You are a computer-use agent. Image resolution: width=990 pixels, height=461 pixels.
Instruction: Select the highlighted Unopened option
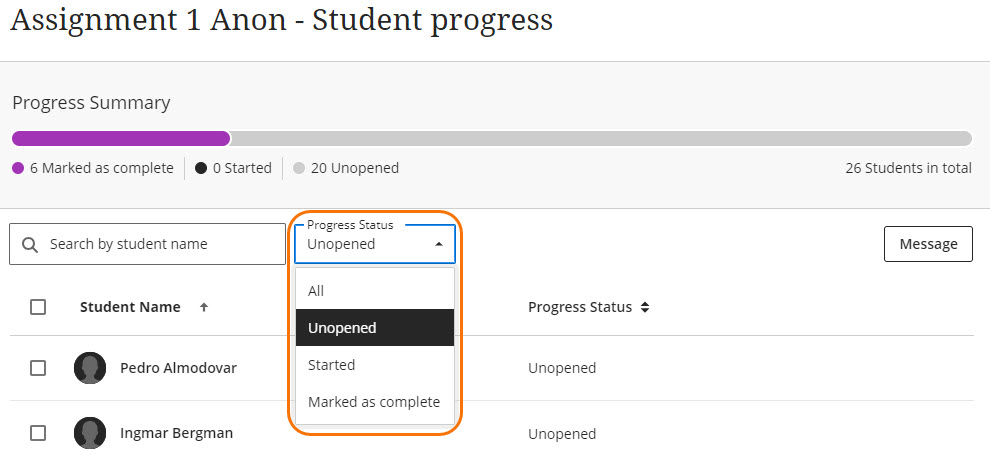point(342,328)
